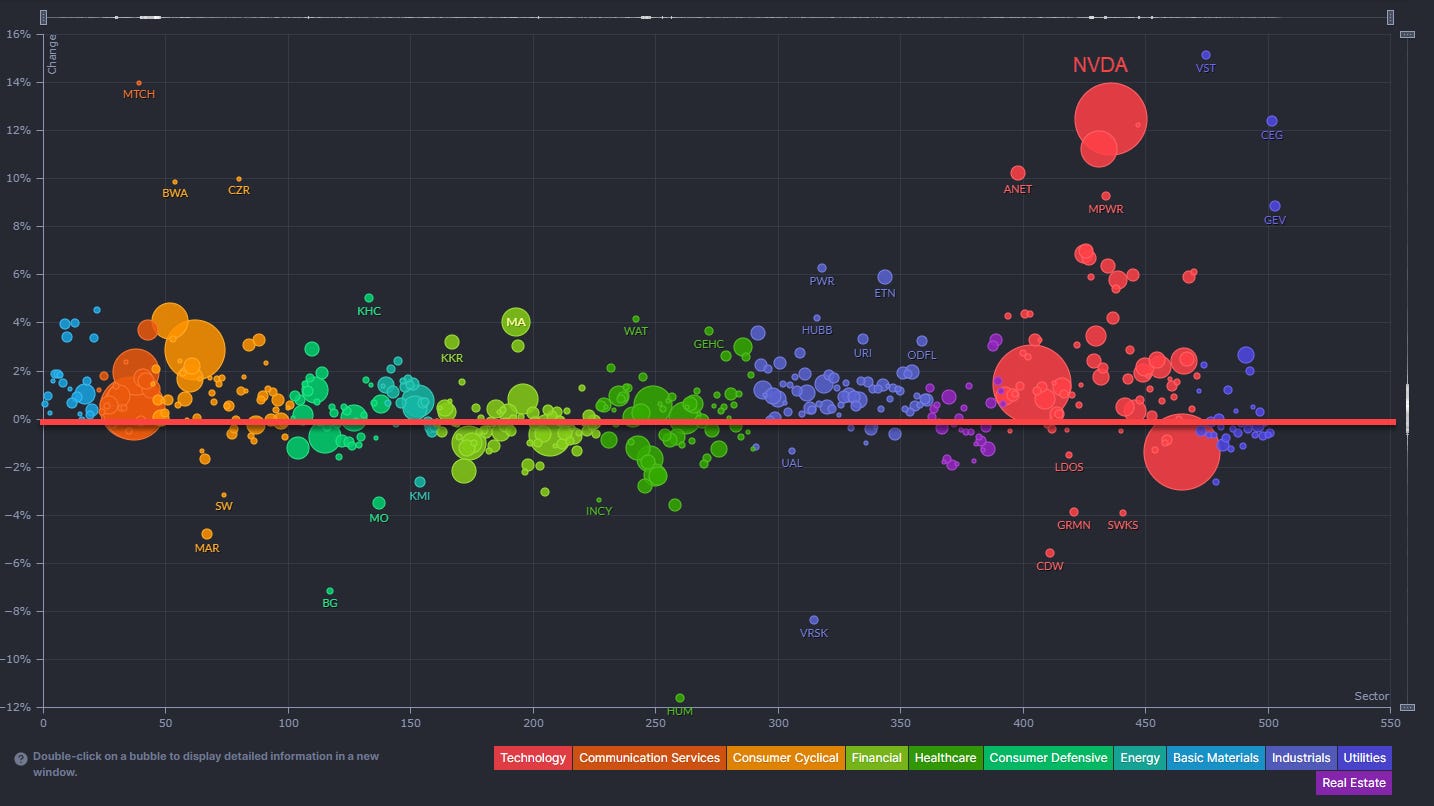Click the ANET bubble
Image resolution: width=1434 pixels, height=806 pixels.
pos(1018,173)
